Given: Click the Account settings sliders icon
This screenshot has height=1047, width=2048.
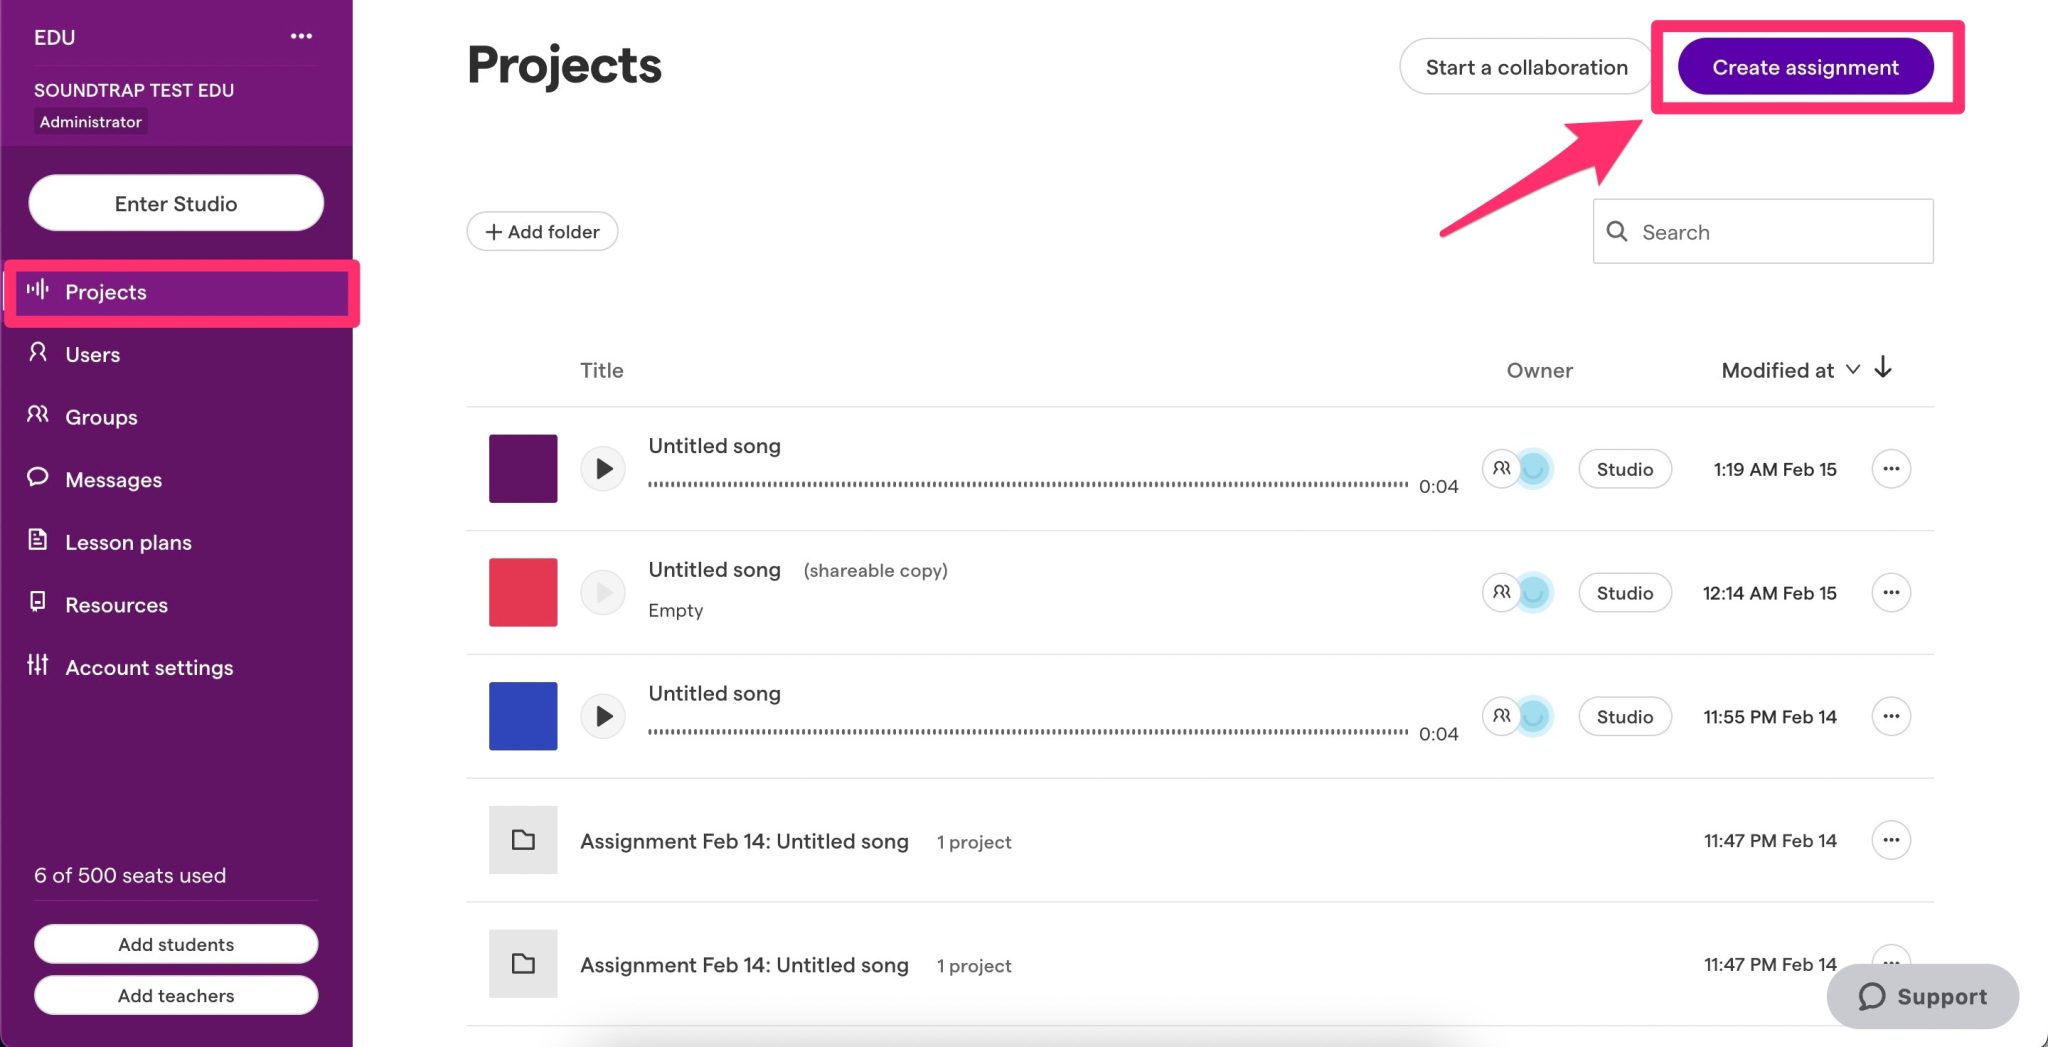Looking at the screenshot, I should coord(38,666).
